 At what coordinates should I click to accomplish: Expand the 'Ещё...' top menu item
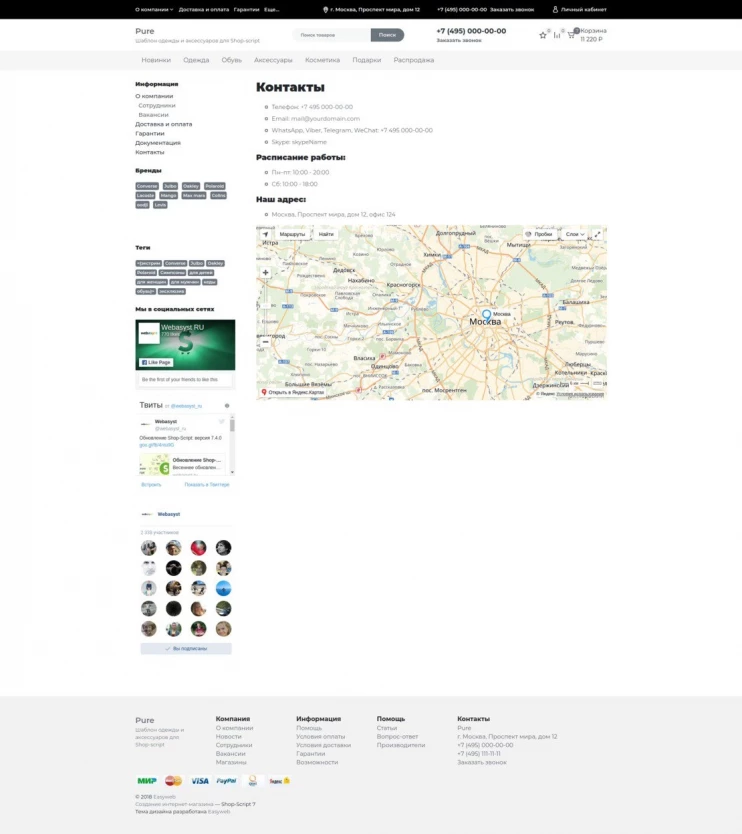click(x=272, y=9)
